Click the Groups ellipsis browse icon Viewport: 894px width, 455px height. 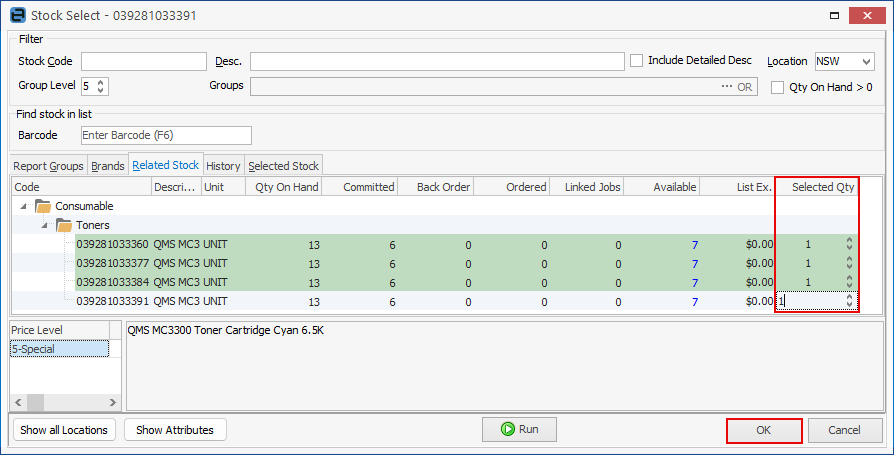[727, 87]
